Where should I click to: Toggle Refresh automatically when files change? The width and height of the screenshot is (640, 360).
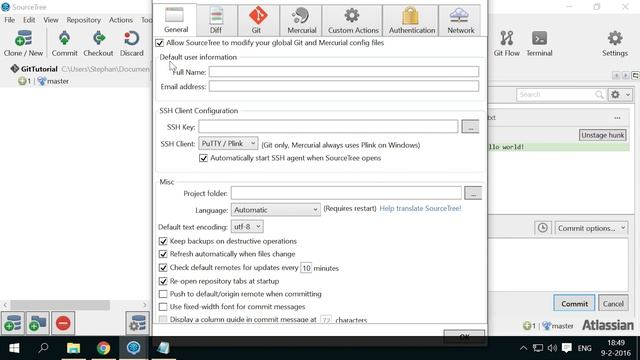click(163, 254)
